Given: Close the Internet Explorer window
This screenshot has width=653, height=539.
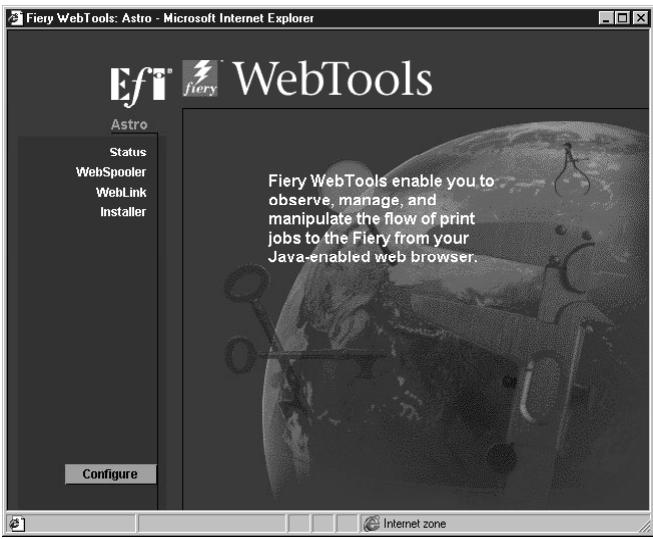Looking at the screenshot, I should click(x=640, y=18).
